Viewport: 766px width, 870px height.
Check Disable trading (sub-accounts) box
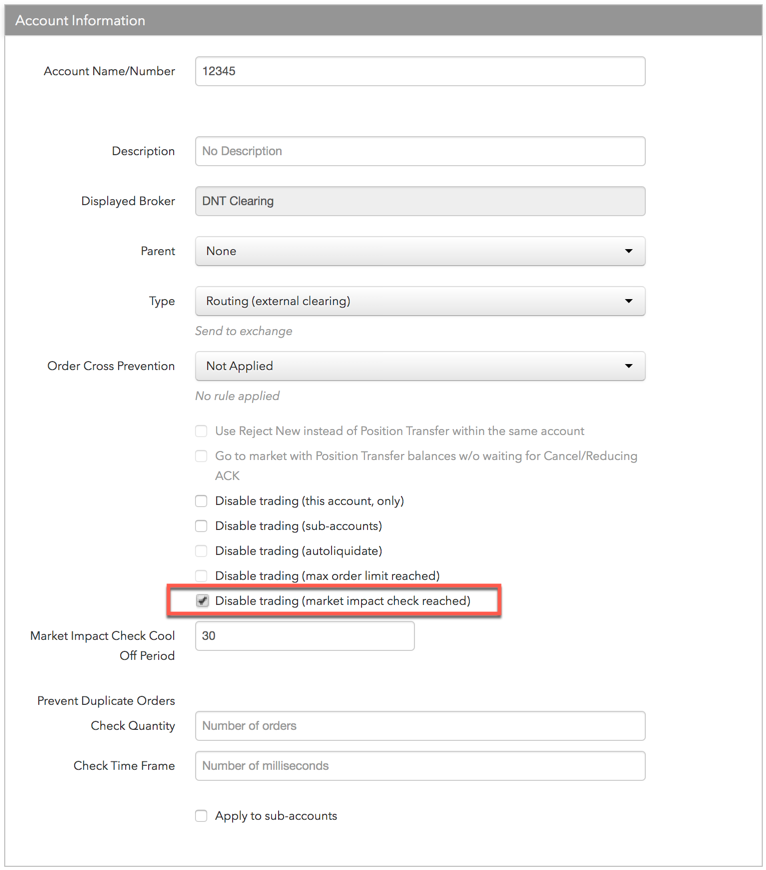pyautogui.click(x=201, y=526)
